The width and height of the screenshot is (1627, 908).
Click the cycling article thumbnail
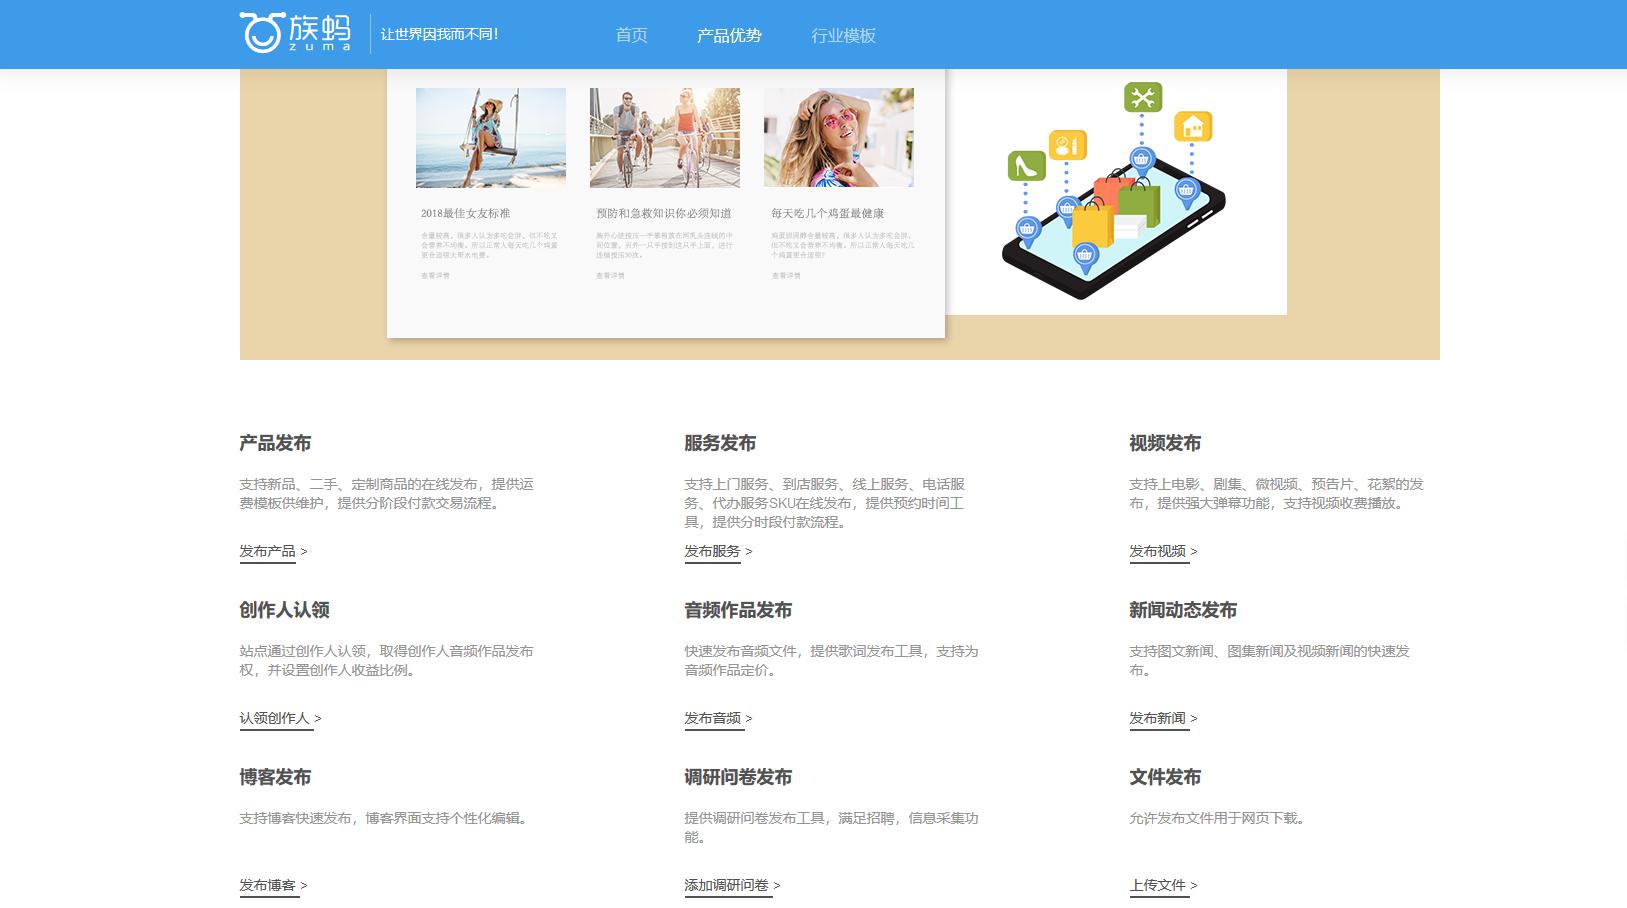[x=664, y=137]
